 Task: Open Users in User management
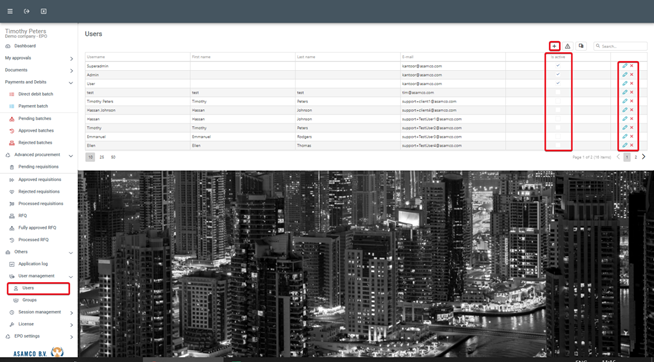[28, 288]
